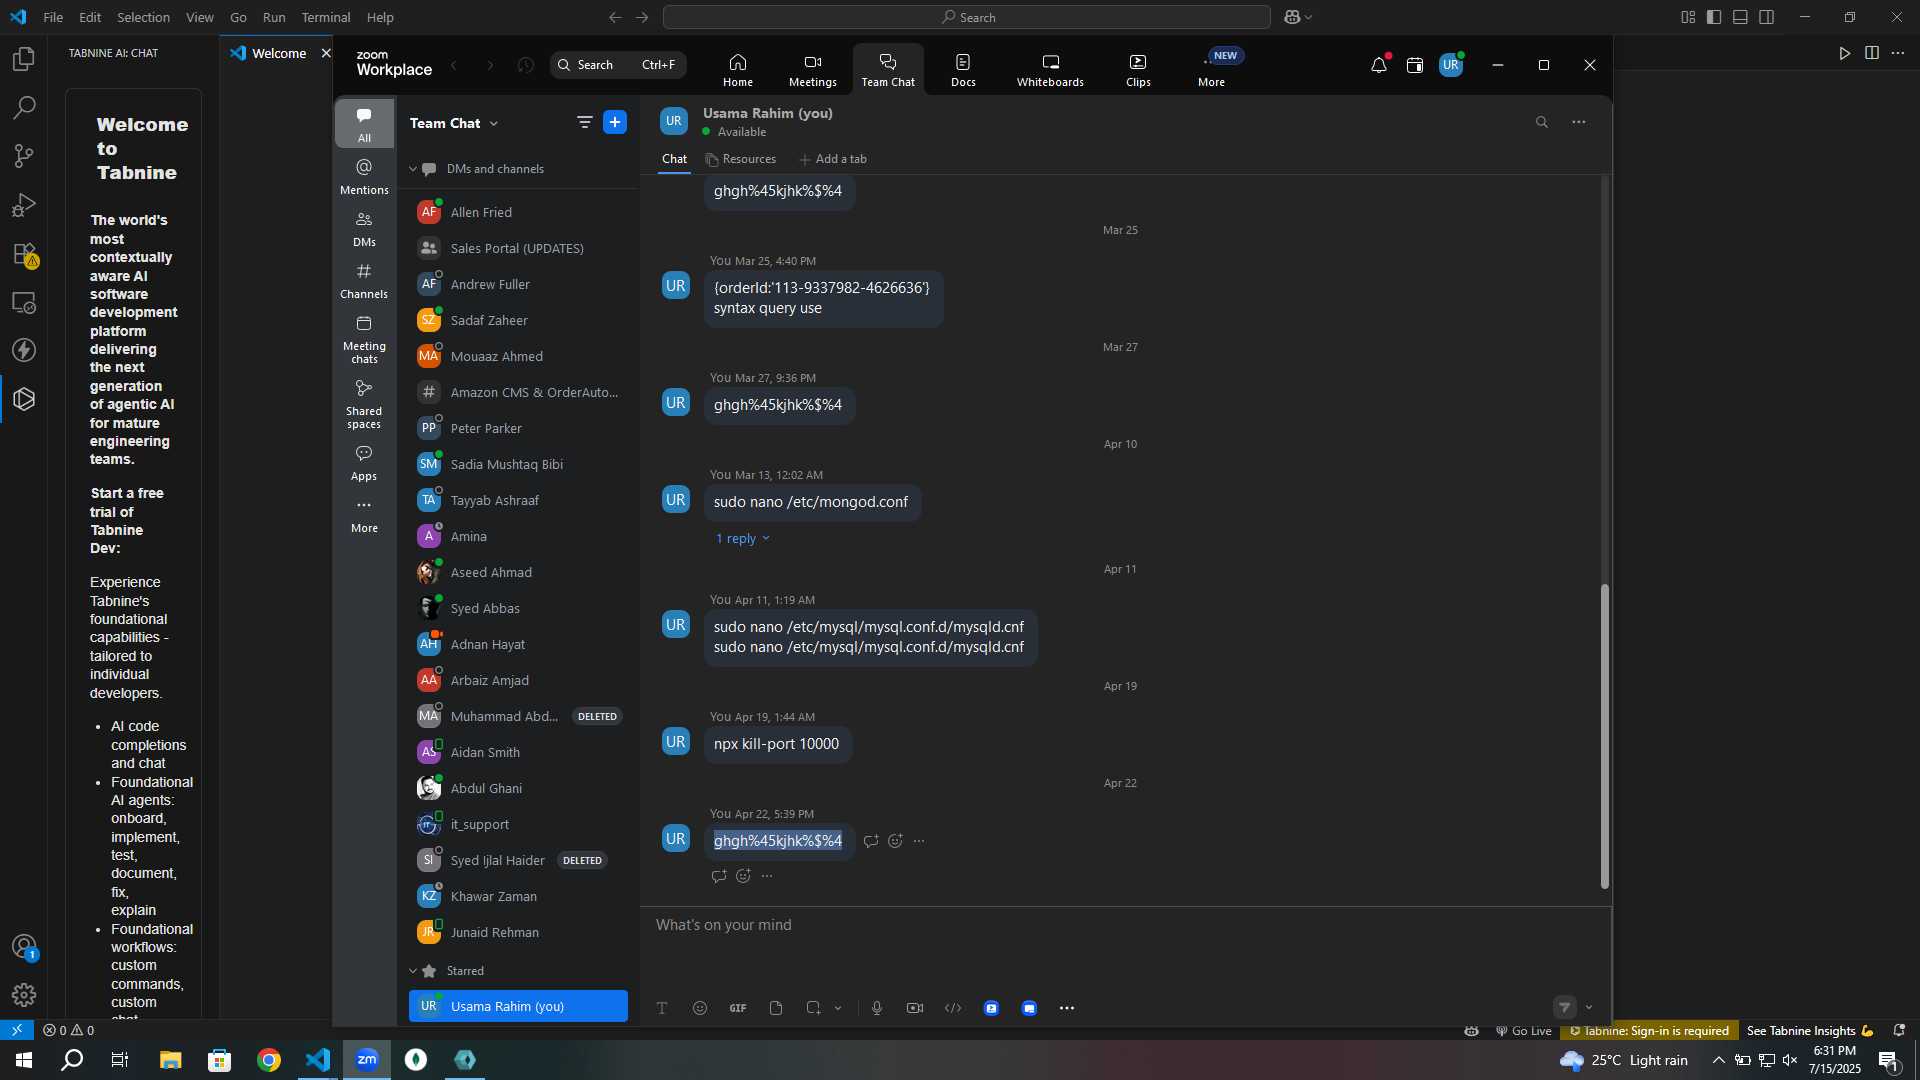The width and height of the screenshot is (1920, 1080).
Task: Open VS Code Explorer view
Action: [x=24, y=59]
